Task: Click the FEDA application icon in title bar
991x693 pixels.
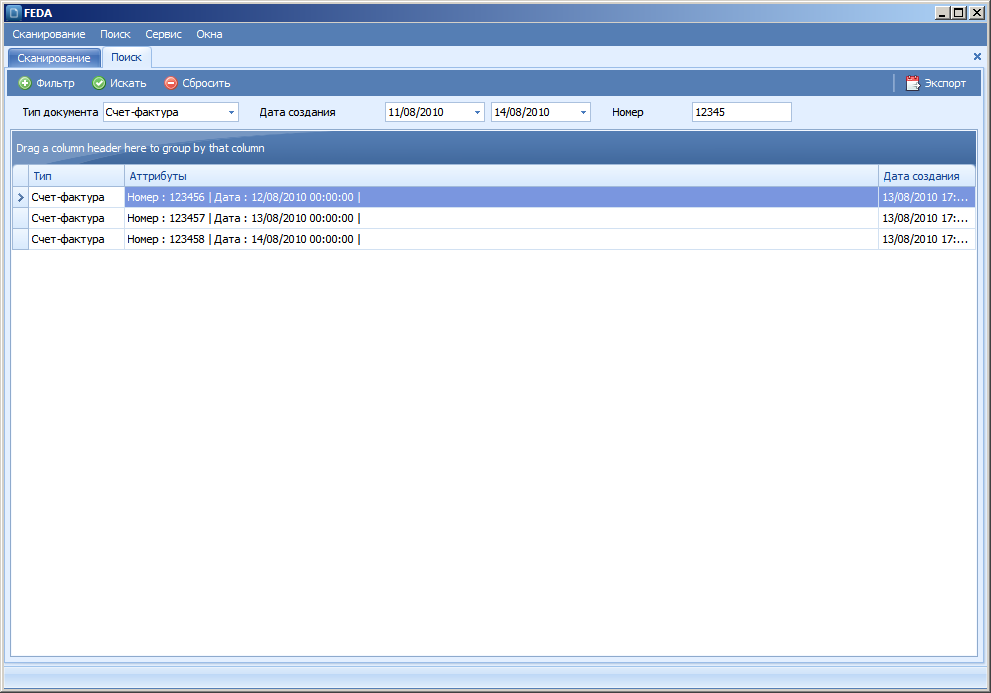Action: click(x=14, y=13)
